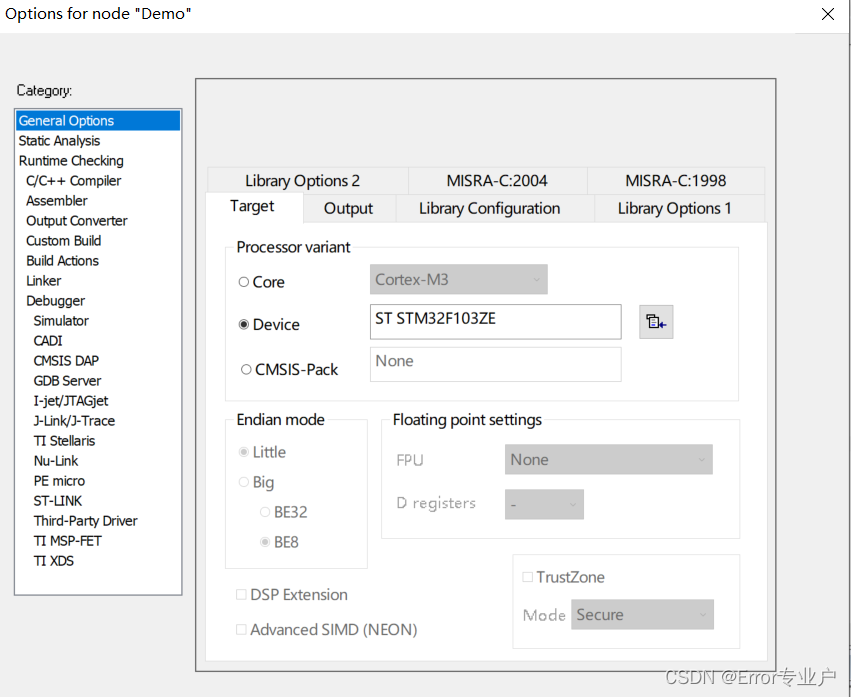Viewport: 851px width, 697px height.
Task: Select C/C++ Compiler category
Action: pos(73,181)
